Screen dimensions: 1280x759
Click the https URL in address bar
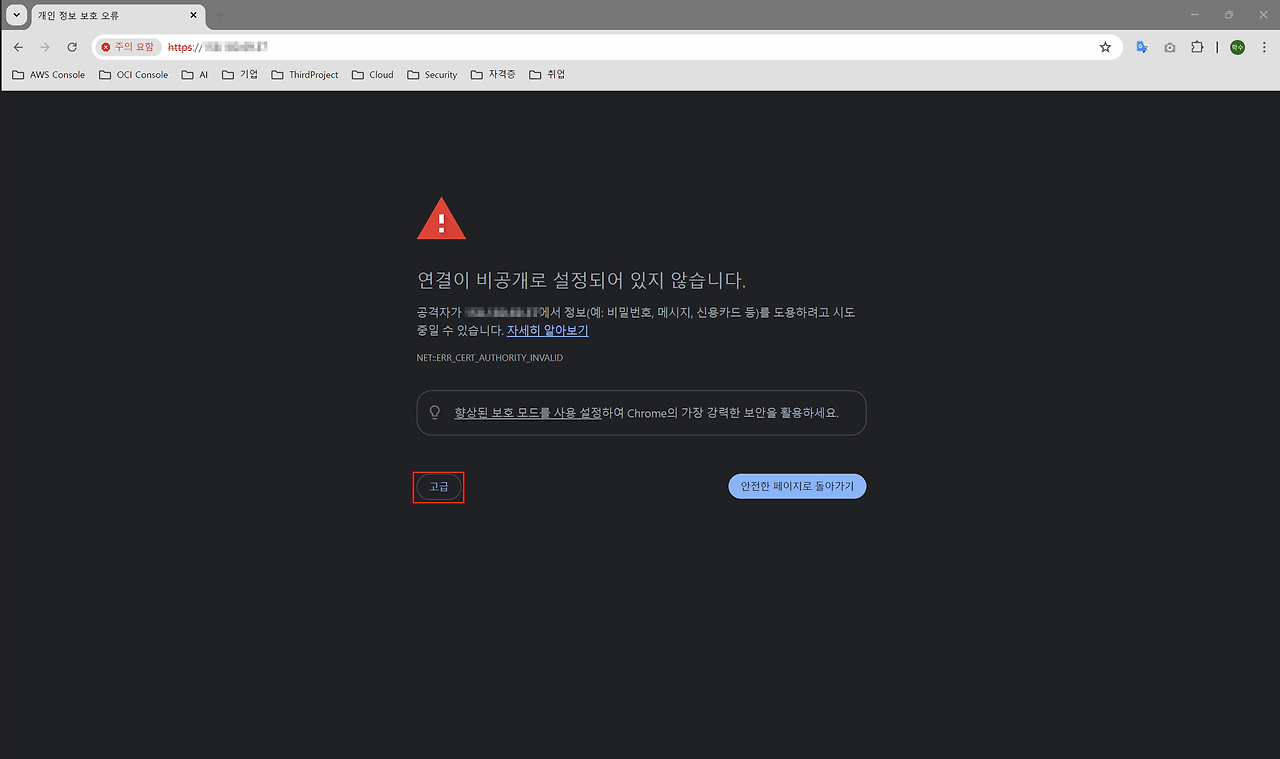[218, 47]
